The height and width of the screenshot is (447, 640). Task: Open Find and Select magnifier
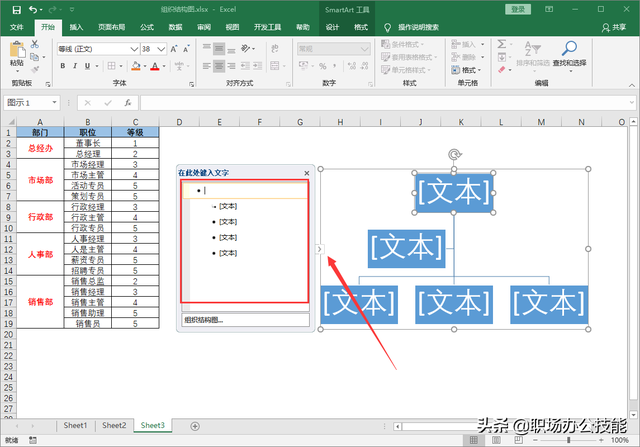[569, 54]
